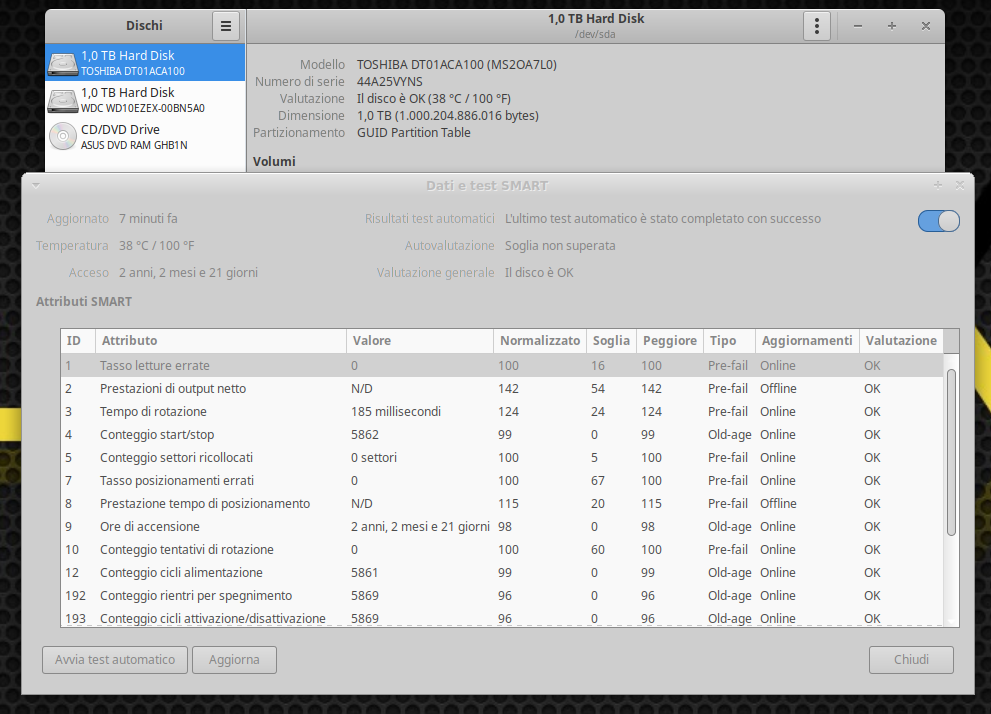This screenshot has width=991, height=714.
Task: Open the drive options three-dot menu
Action: [817, 26]
